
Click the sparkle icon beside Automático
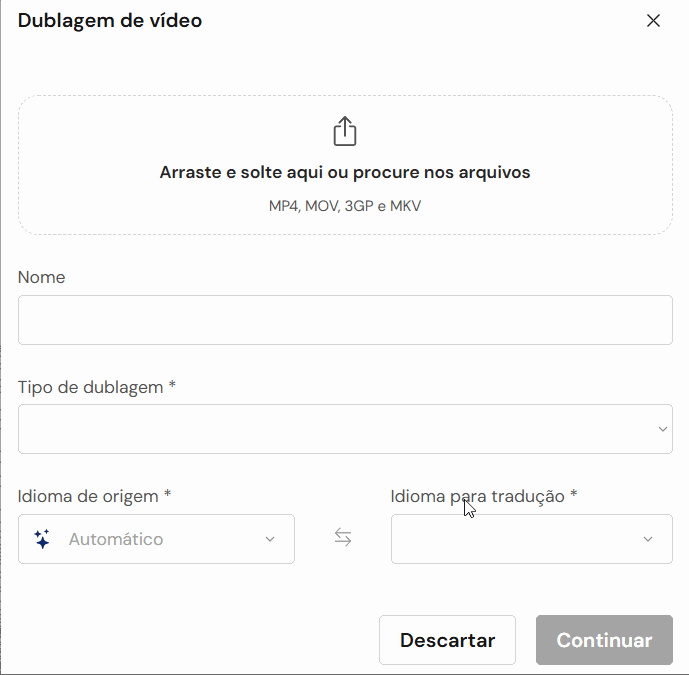pos(42,539)
